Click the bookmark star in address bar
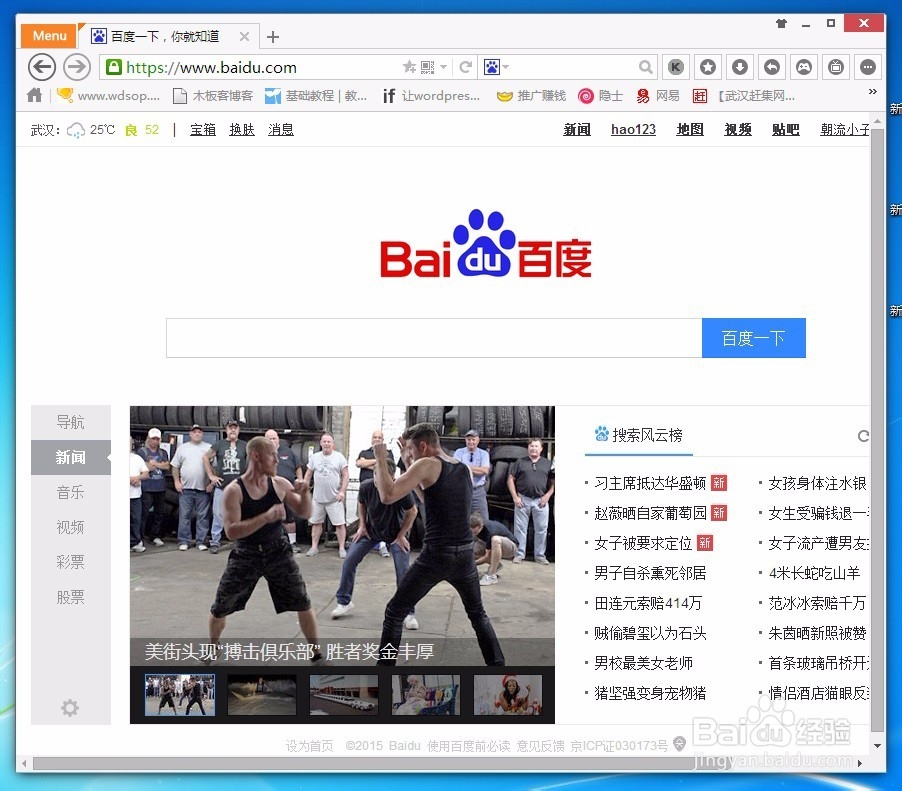902x791 pixels. click(x=410, y=67)
